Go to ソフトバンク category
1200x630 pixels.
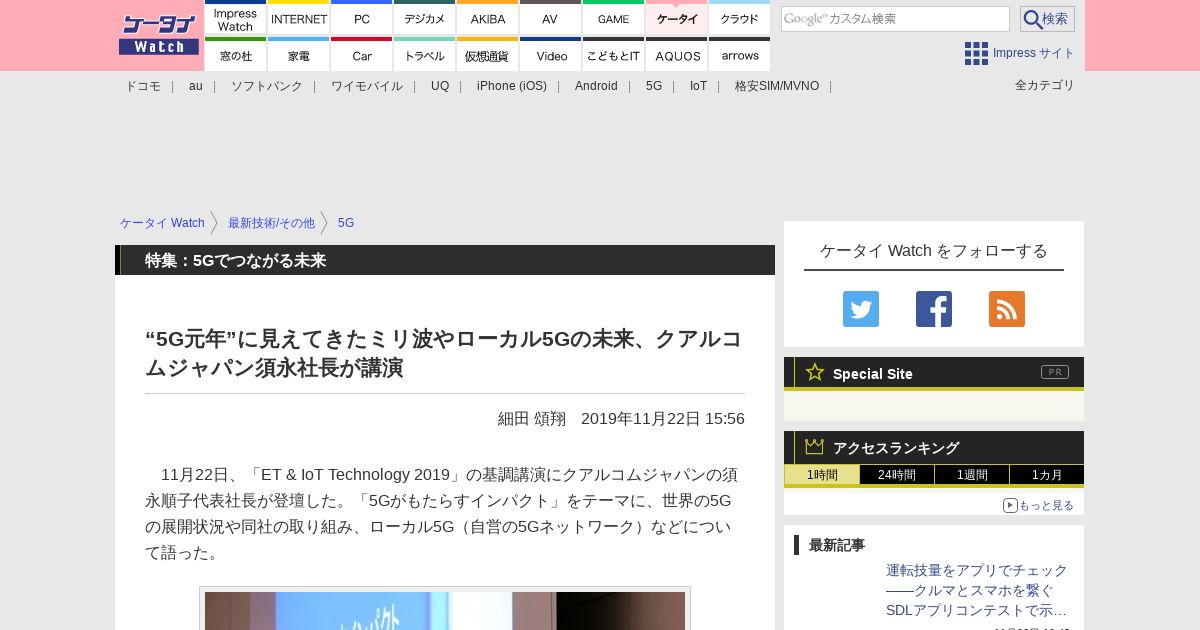(x=267, y=86)
